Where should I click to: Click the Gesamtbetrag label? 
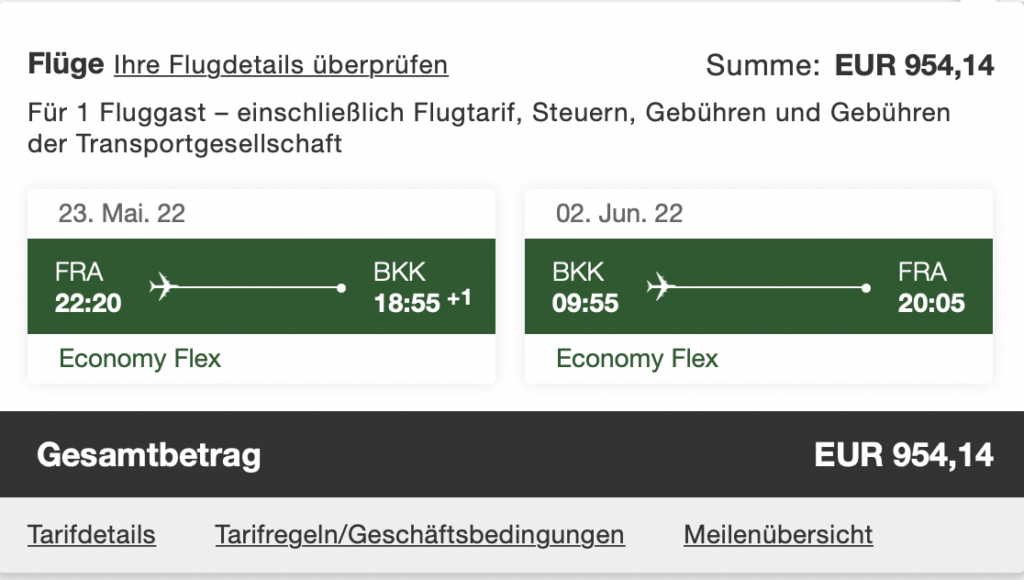tap(149, 455)
